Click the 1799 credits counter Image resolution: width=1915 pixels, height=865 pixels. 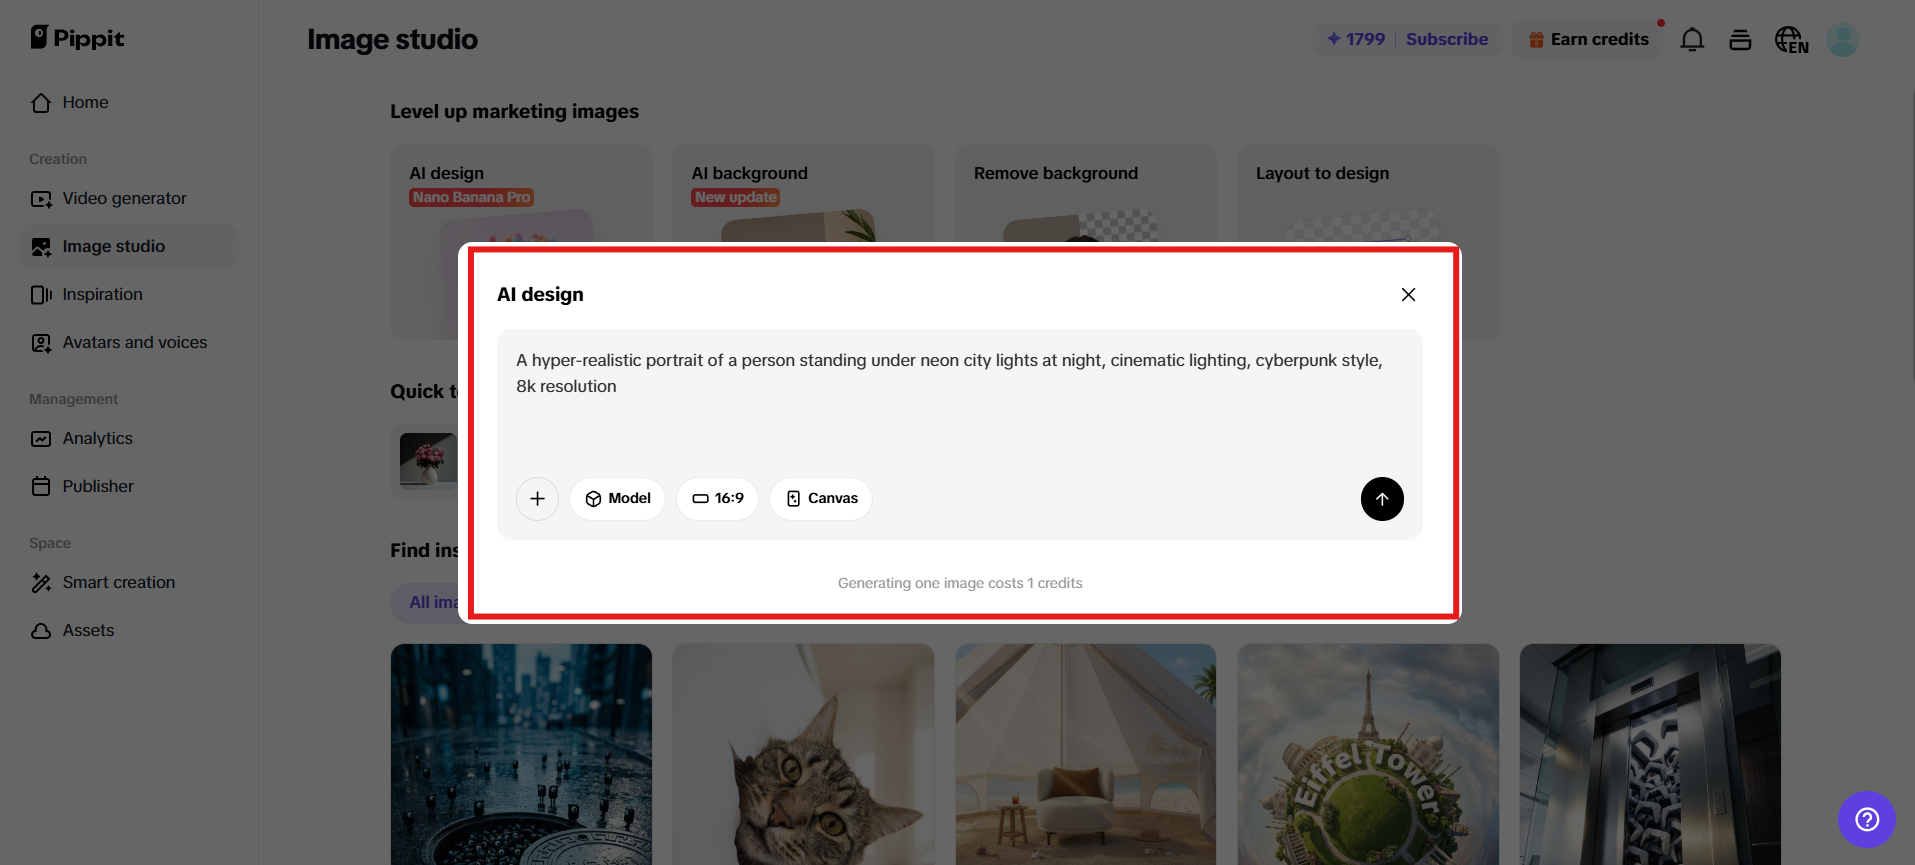[x=1356, y=39]
